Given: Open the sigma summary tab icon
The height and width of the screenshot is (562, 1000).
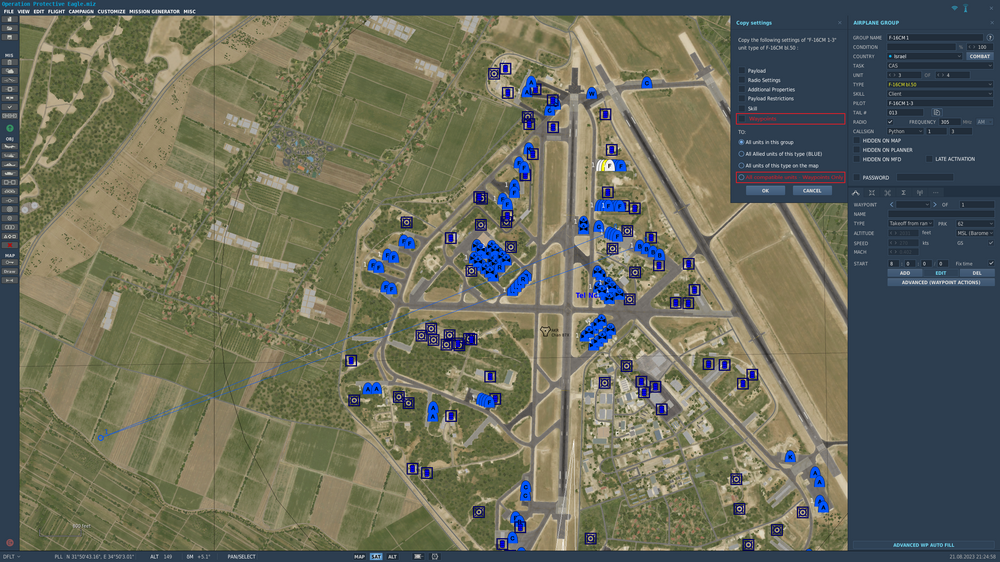Looking at the screenshot, I should point(903,193).
